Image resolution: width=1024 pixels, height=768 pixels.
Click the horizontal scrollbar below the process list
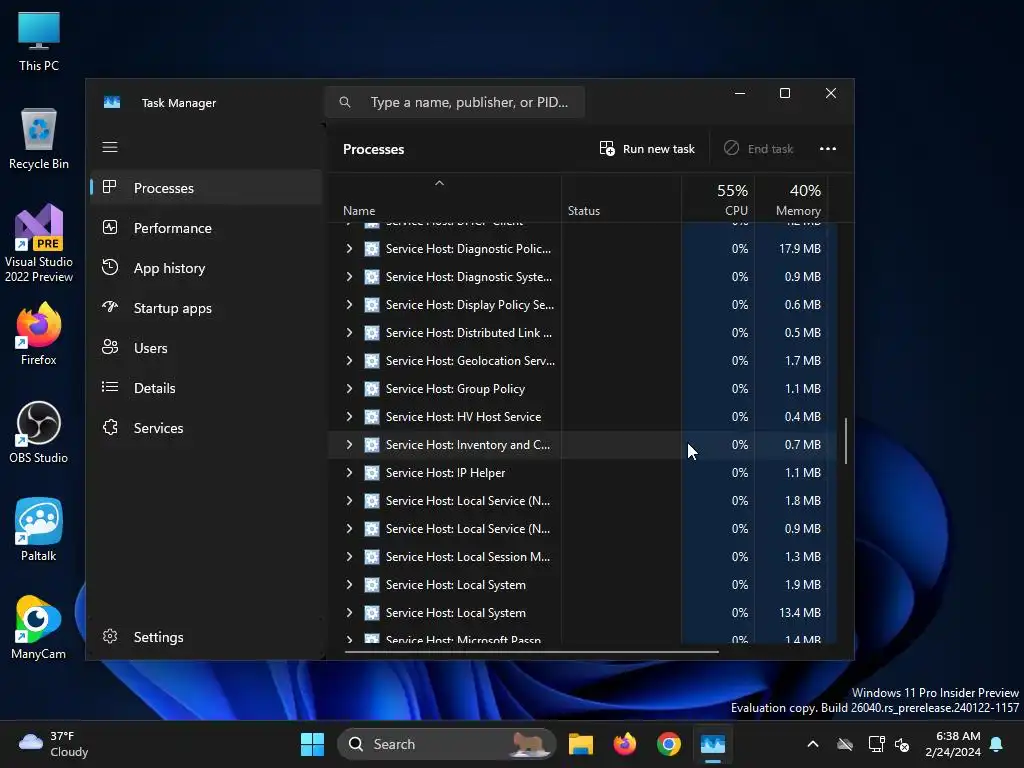click(532, 651)
